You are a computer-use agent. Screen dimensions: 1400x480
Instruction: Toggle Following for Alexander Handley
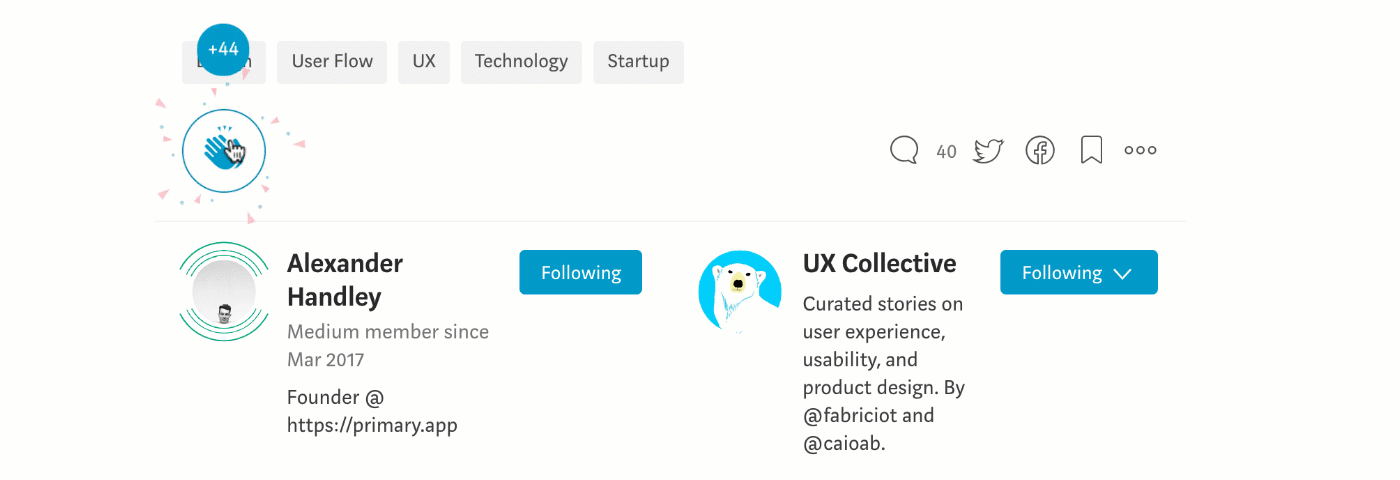(580, 272)
